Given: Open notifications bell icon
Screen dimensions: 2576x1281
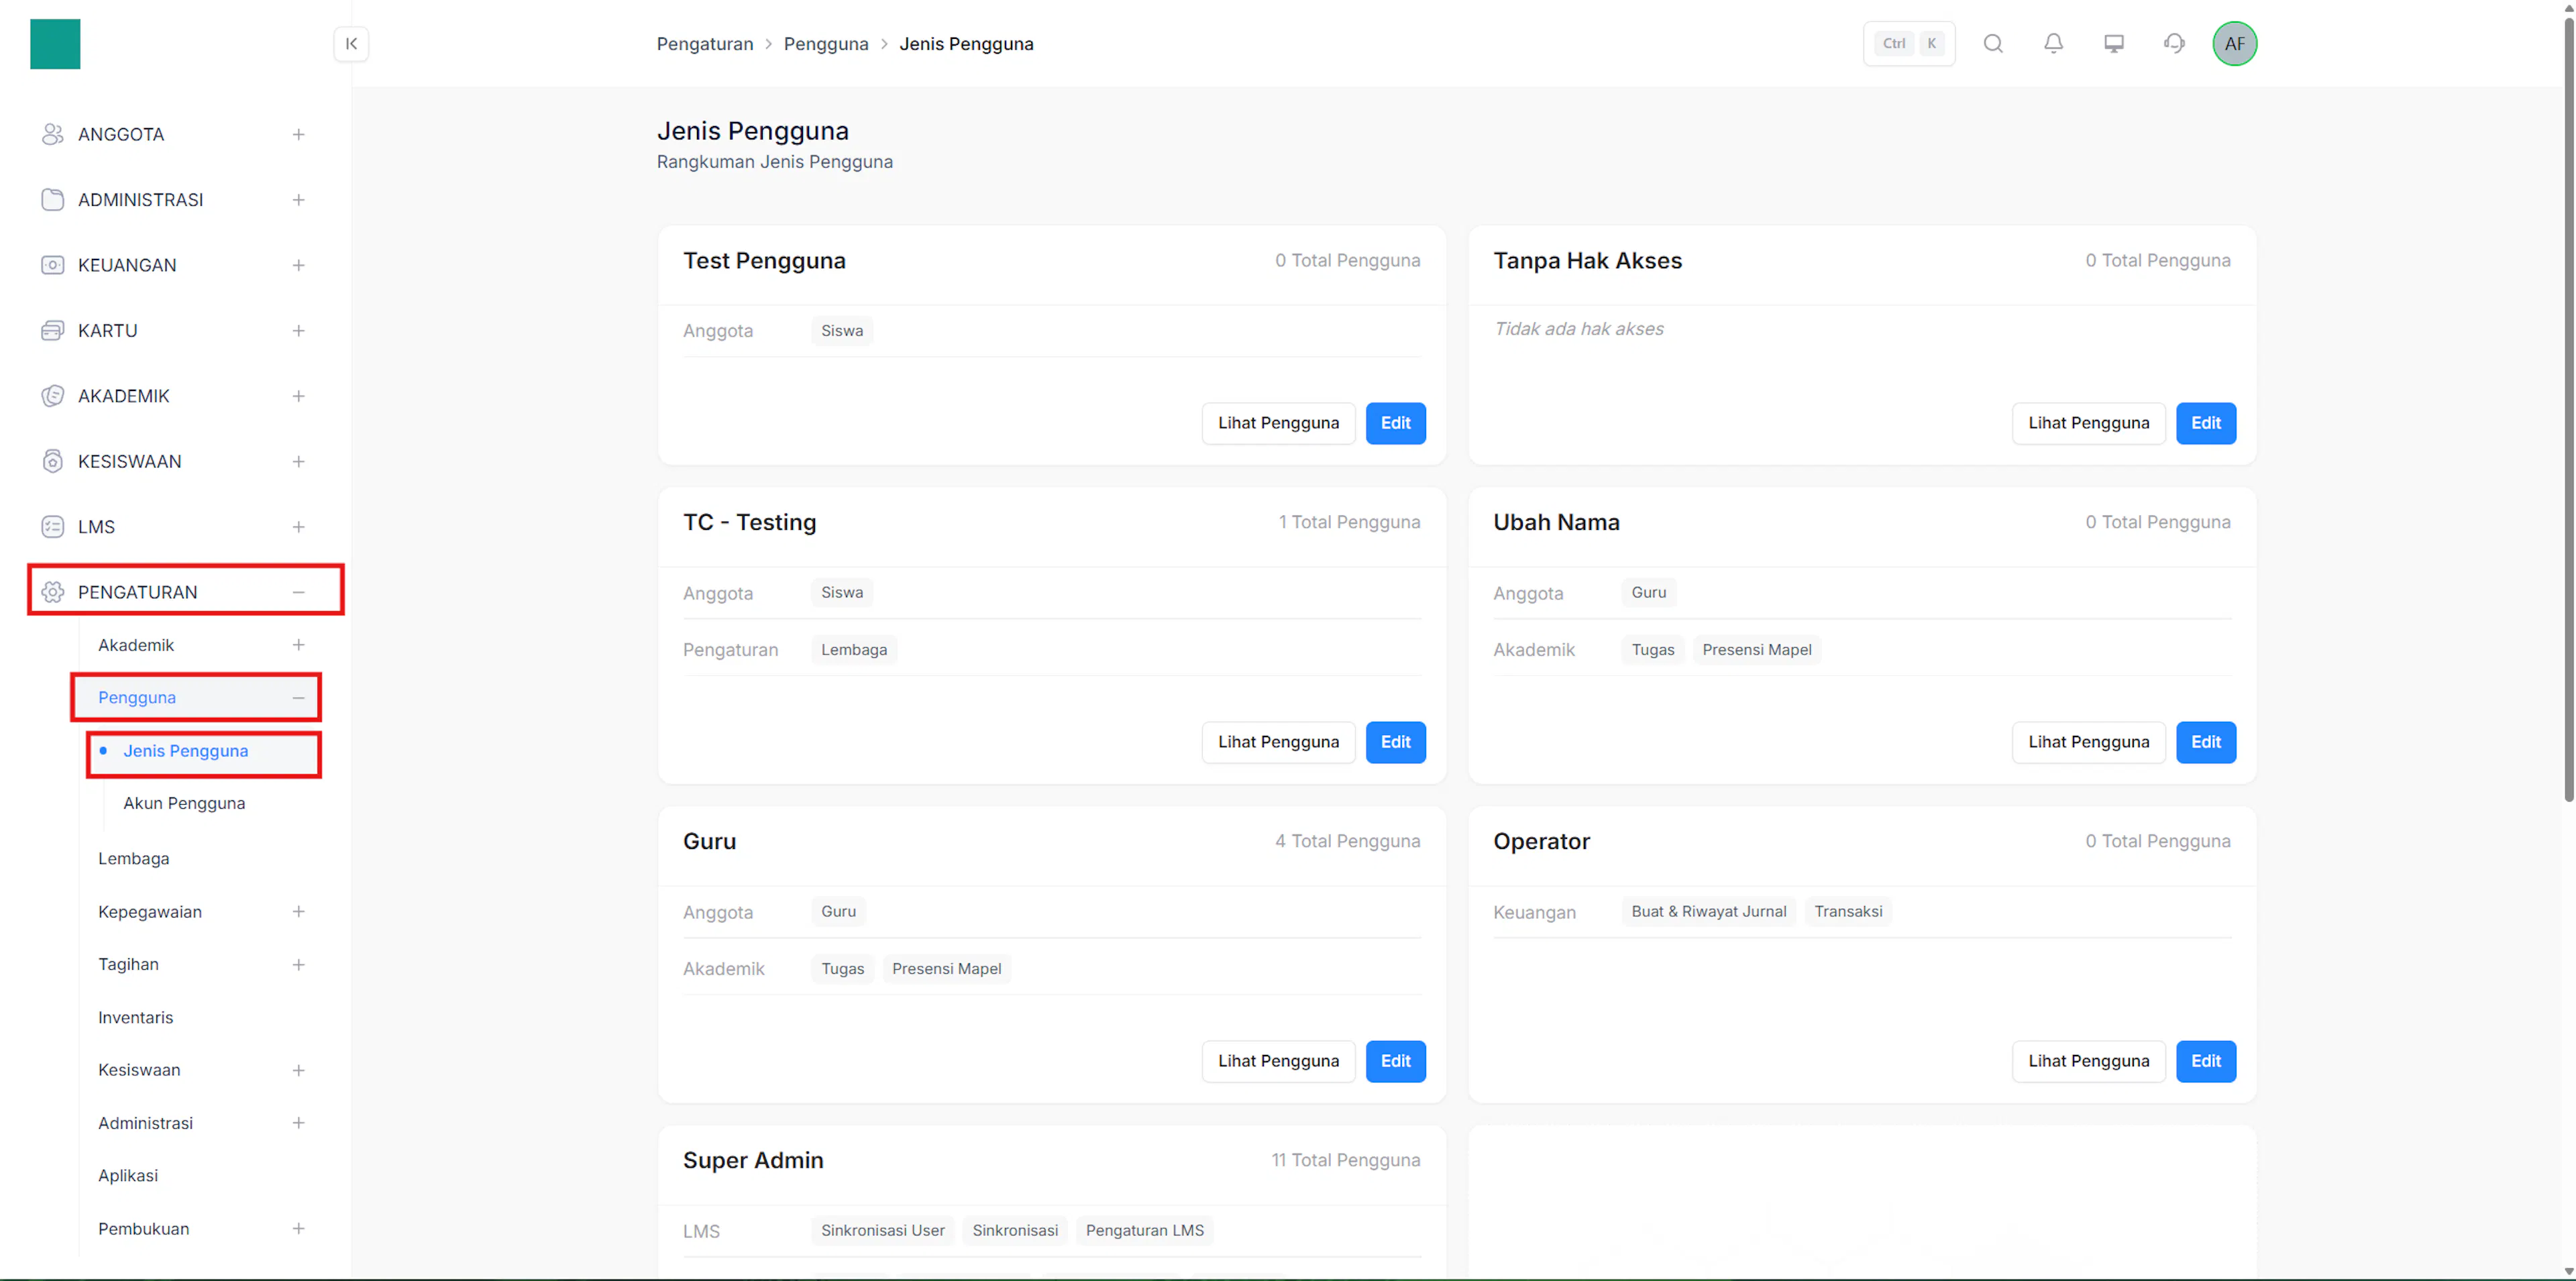Looking at the screenshot, I should [2053, 44].
